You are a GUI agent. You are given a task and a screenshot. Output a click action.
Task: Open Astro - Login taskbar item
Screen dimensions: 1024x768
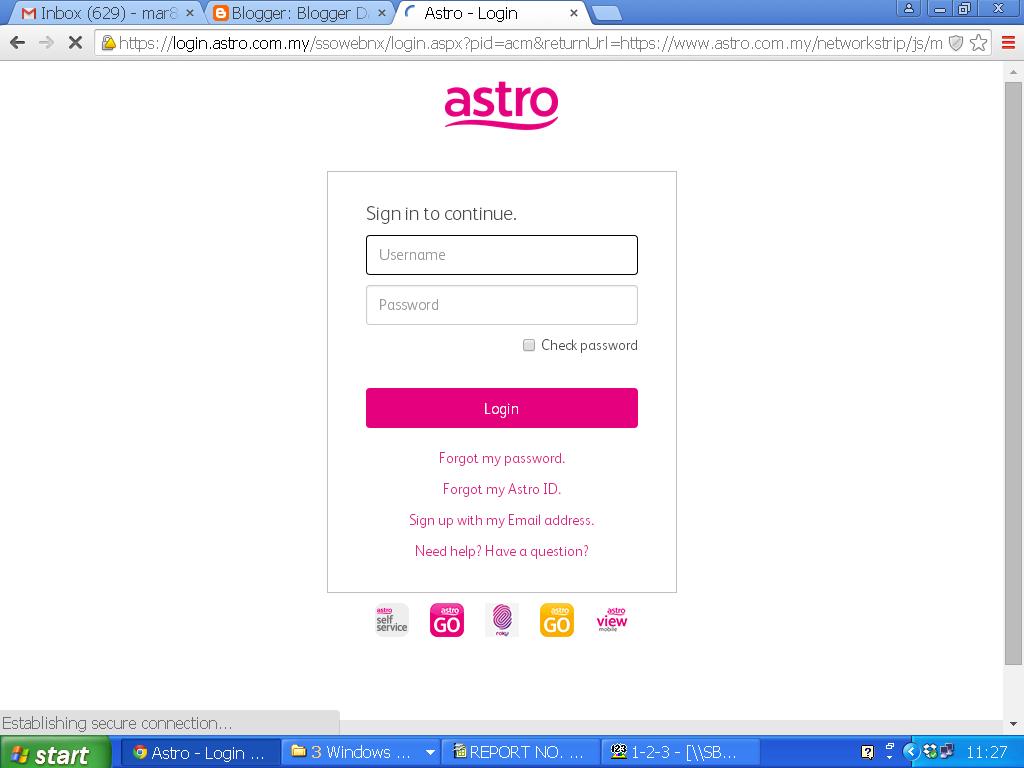point(202,752)
